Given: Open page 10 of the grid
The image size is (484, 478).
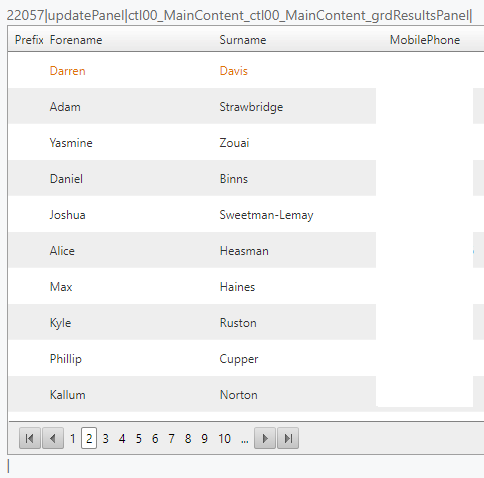Looking at the screenshot, I should [x=224, y=439].
